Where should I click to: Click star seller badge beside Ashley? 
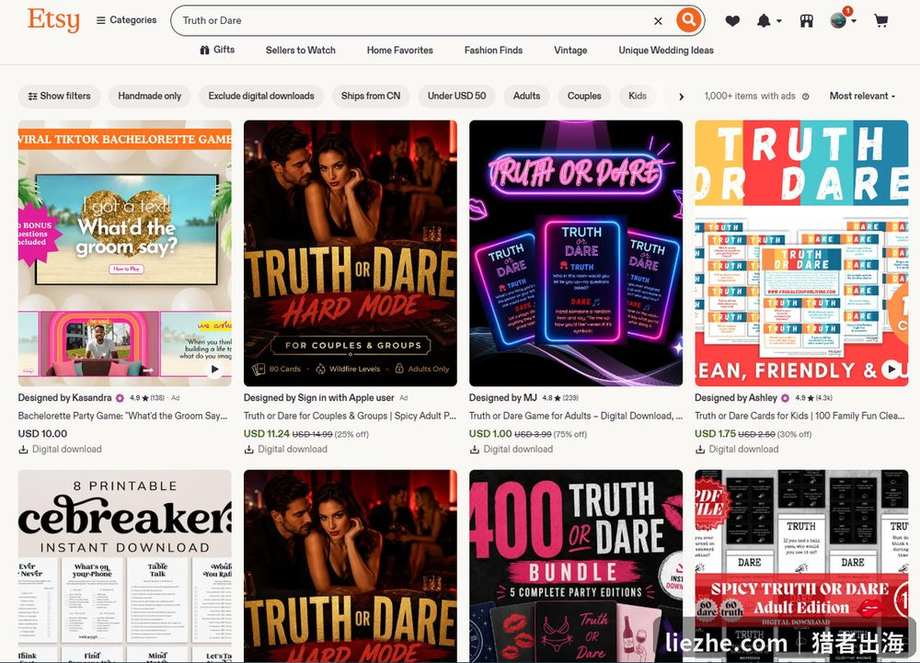pos(785,398)
